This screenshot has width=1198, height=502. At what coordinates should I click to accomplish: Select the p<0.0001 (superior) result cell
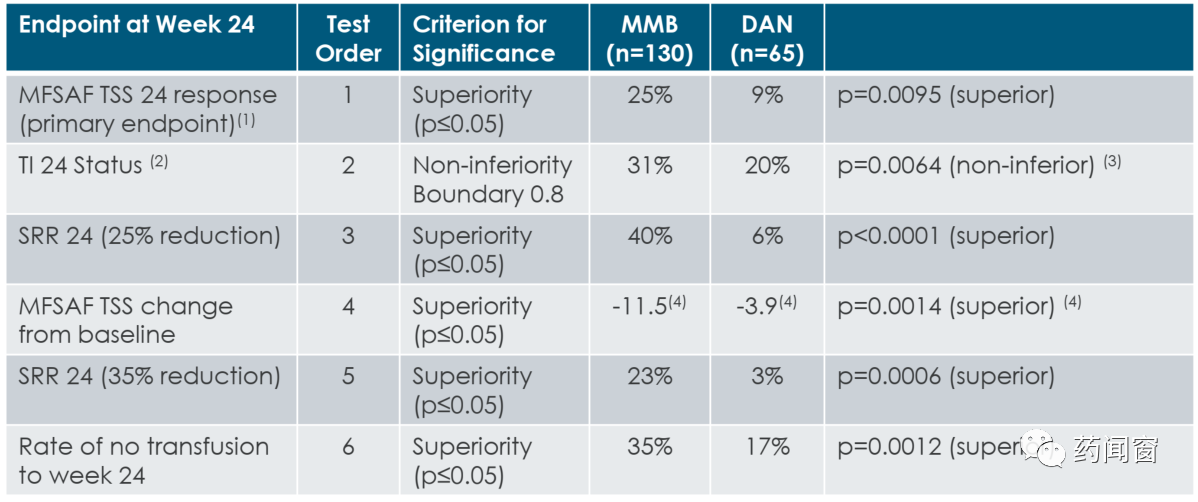click(946, 236)
